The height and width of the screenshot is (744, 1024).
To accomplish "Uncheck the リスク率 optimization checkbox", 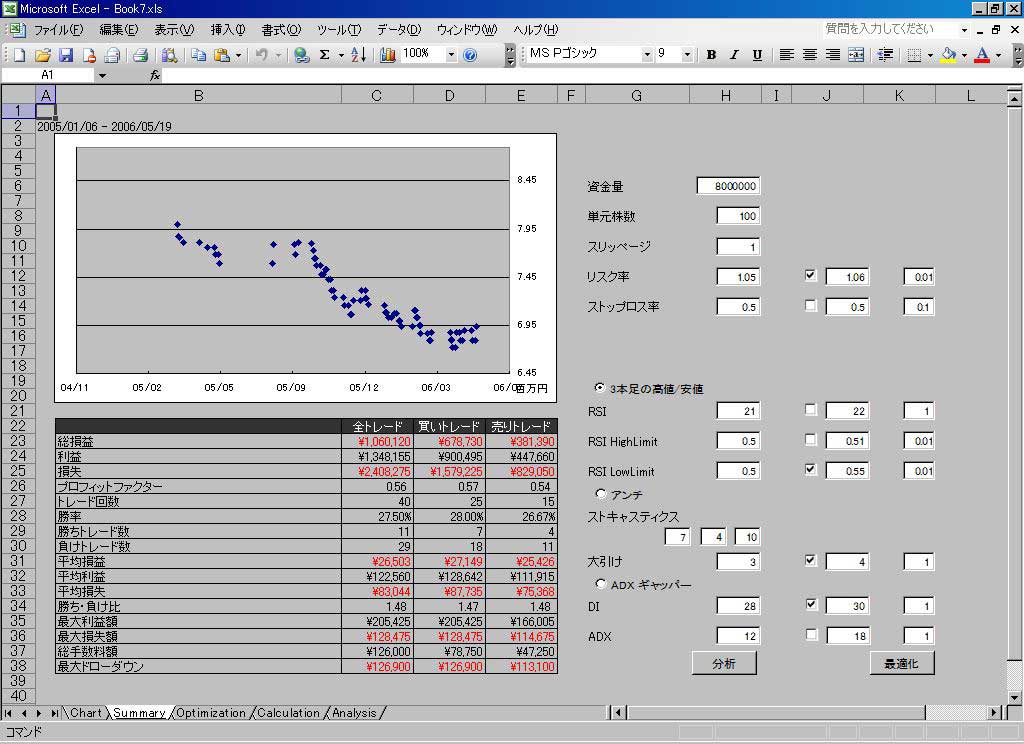I will [811, 275].
